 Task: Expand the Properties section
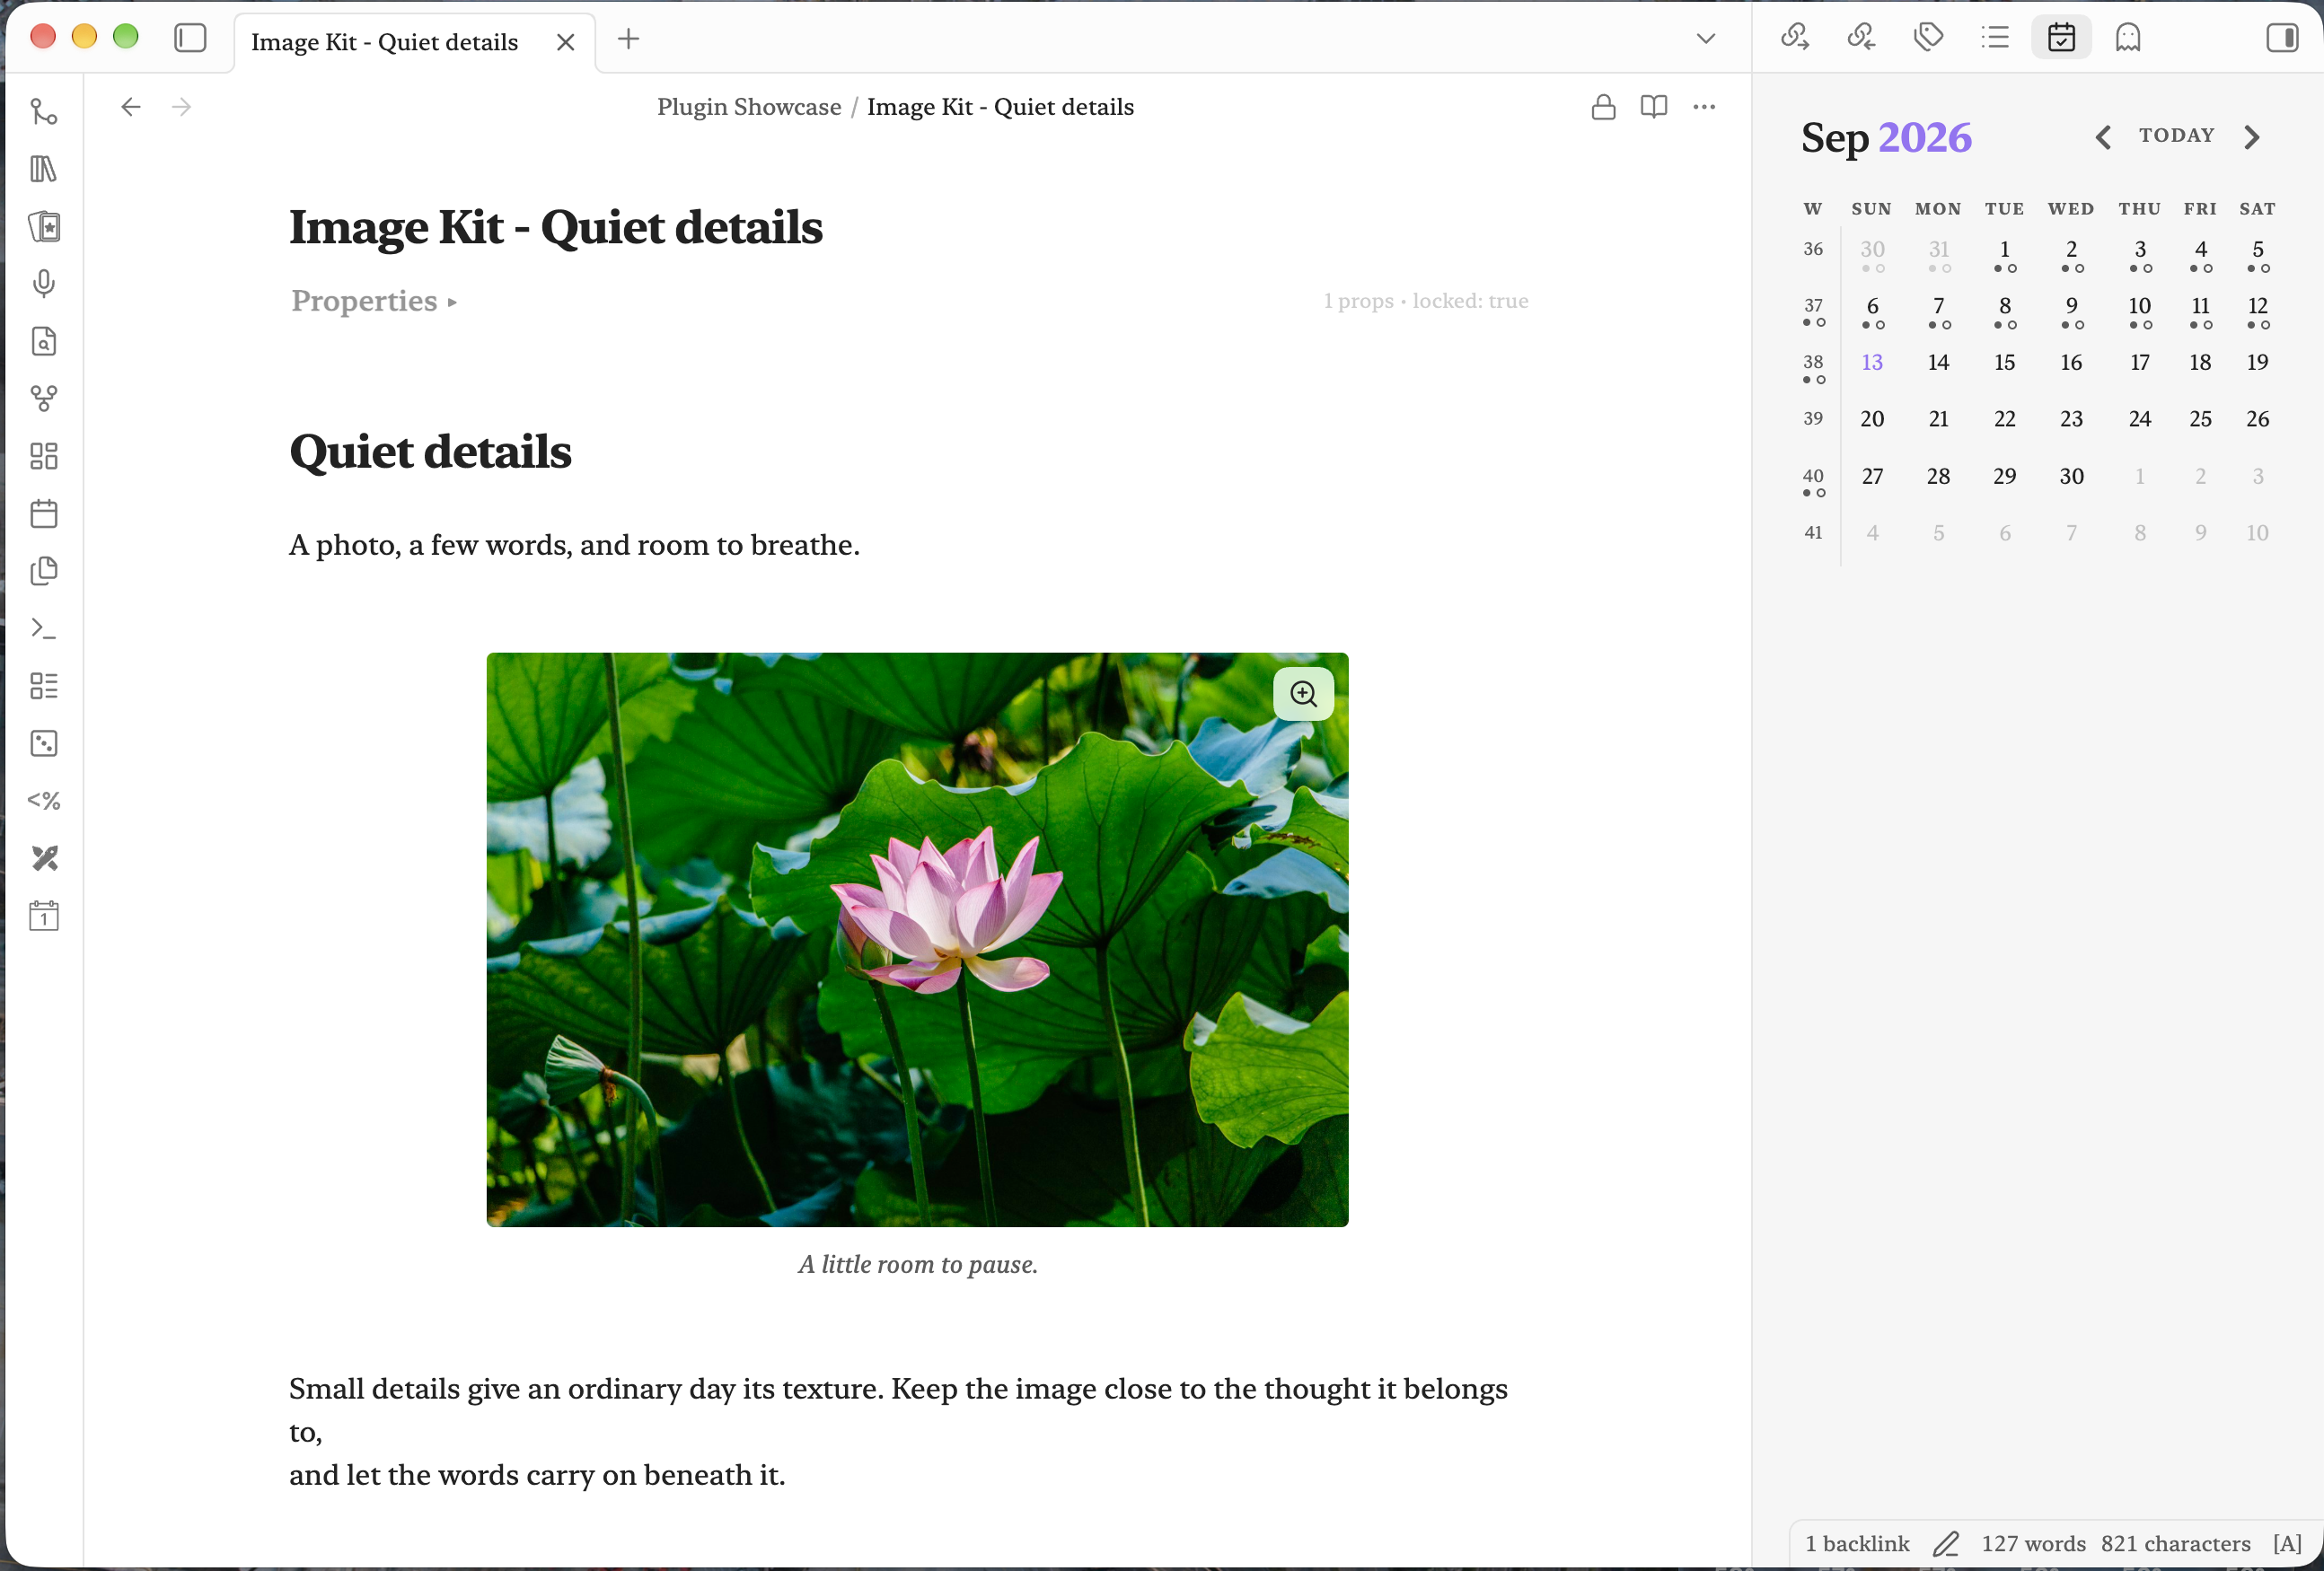coord(374,301)
